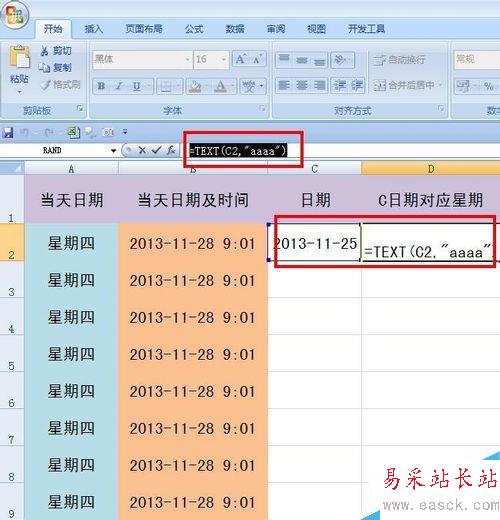
Task: Click the accounting number format icon
Action: [x=463, y=86]
